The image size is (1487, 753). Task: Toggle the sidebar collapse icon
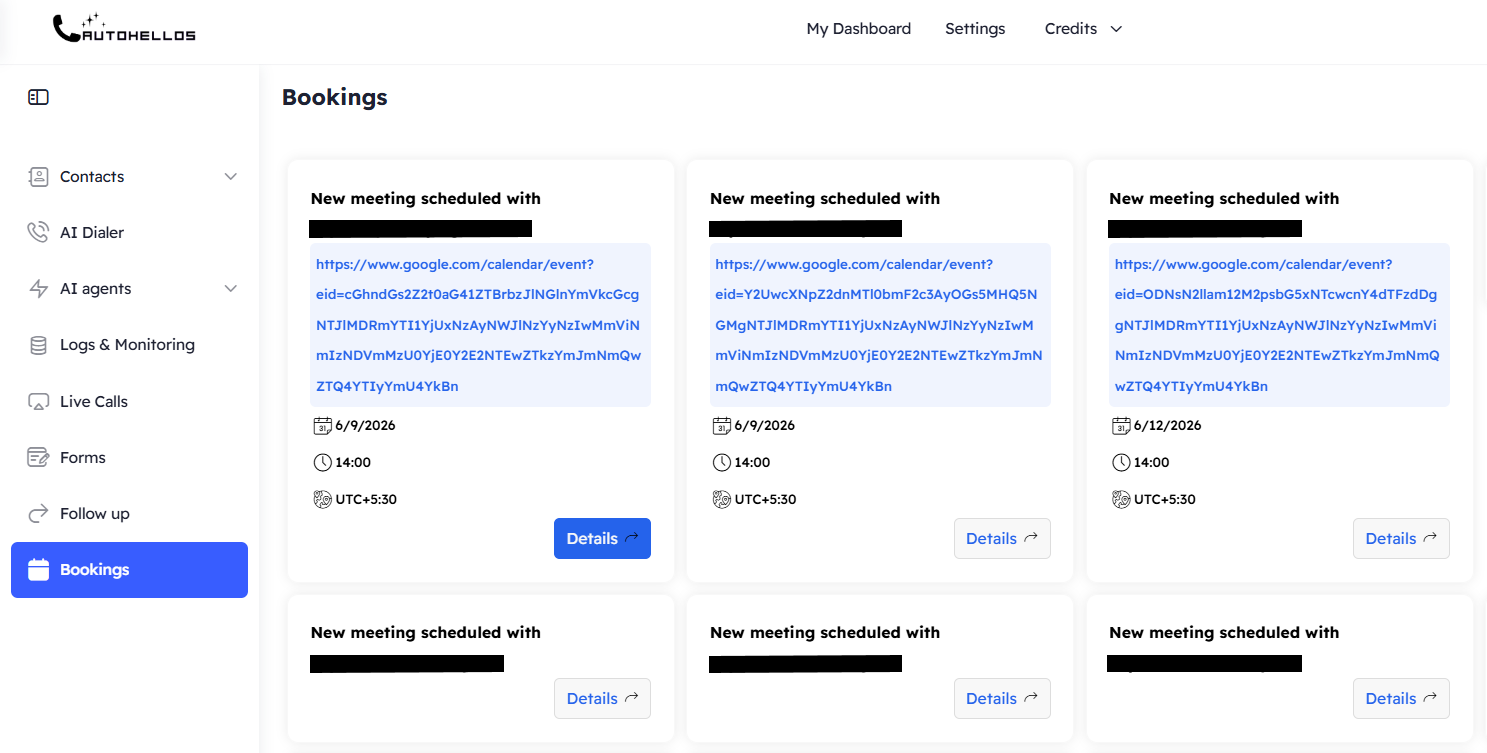[38, 97]
